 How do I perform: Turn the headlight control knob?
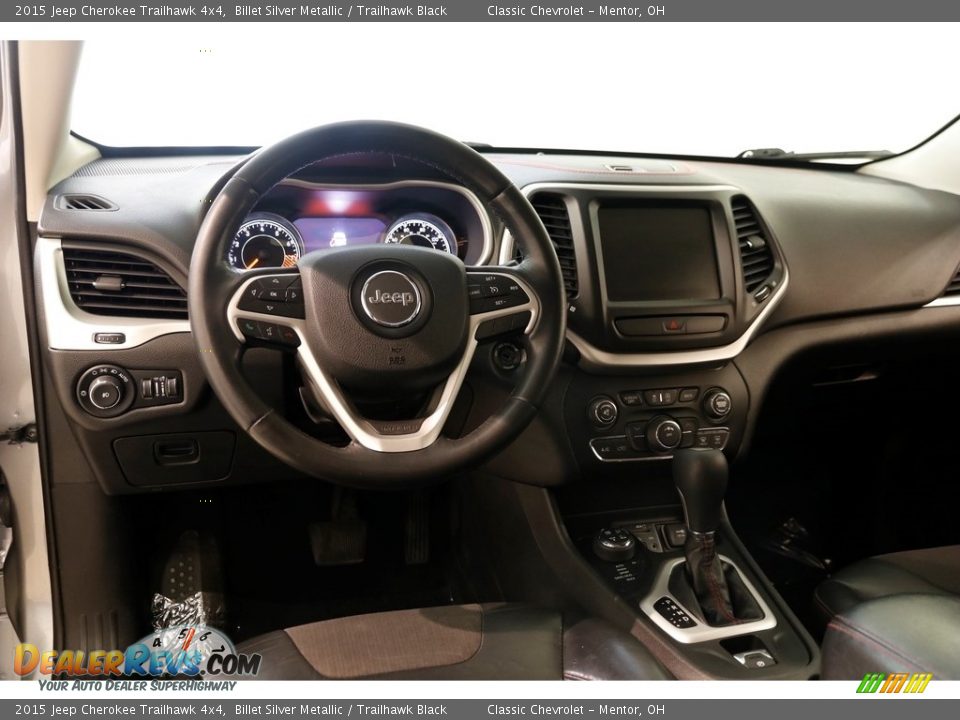tap(104, 390)
